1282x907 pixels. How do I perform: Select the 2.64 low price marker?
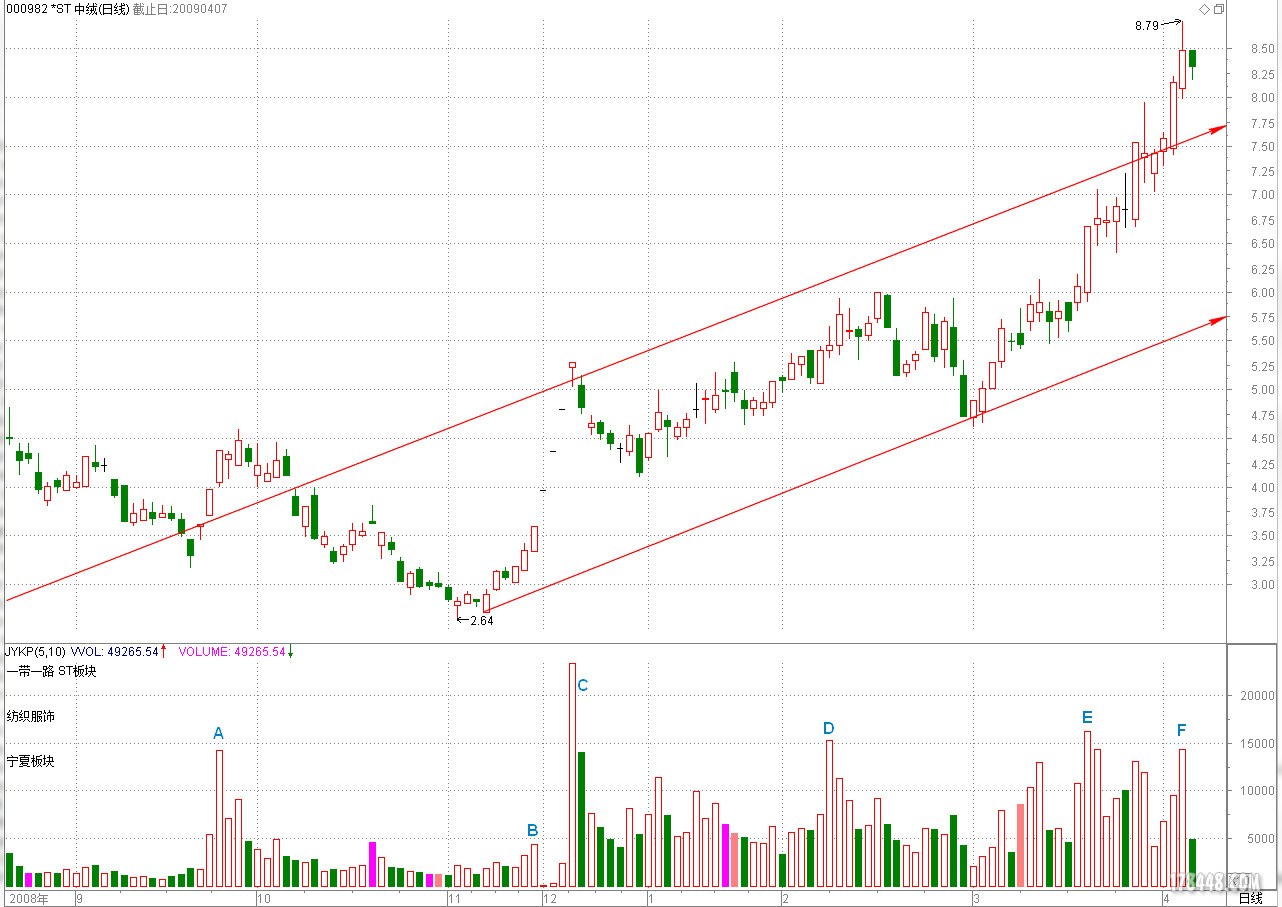[482, 621]
